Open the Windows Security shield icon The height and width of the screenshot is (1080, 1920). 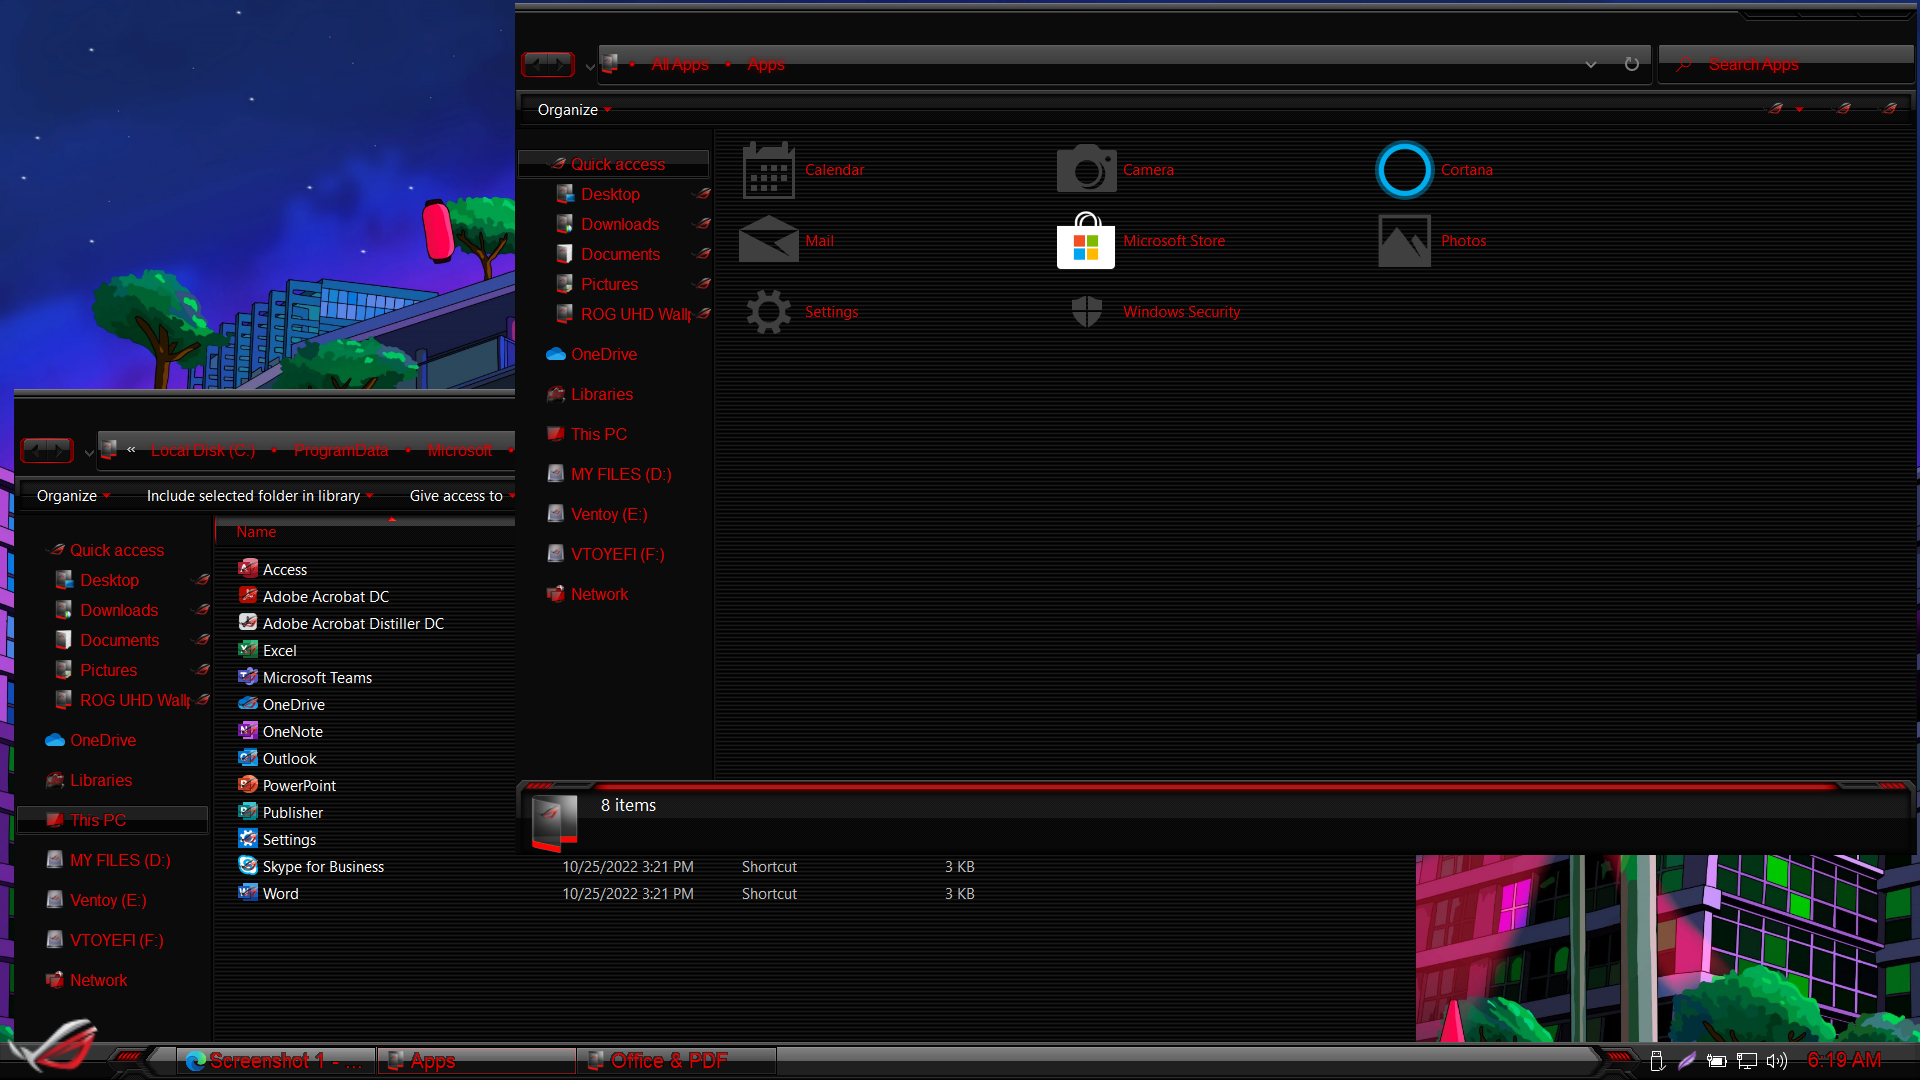1086,312
